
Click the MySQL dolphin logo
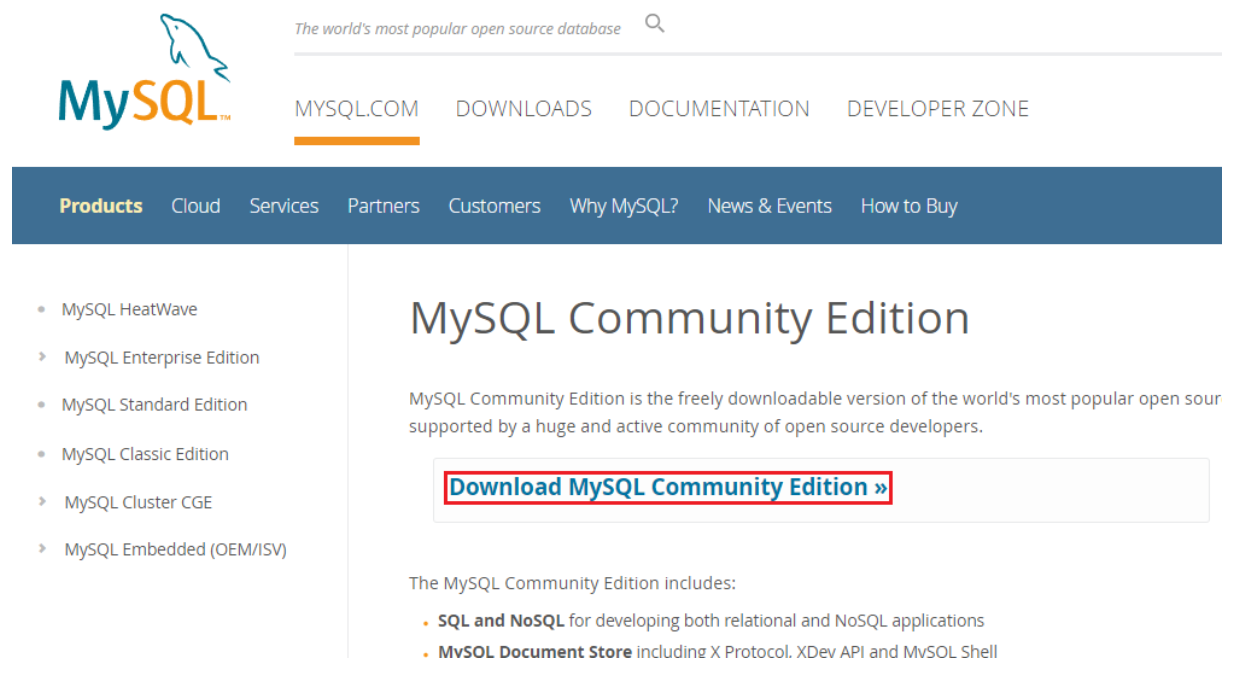[145, 73]
